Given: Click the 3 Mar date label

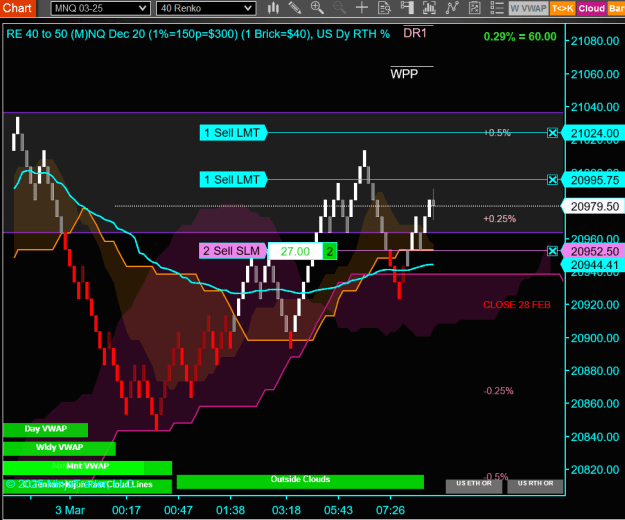Looking at the screenshot, I should tap(70, 510).
